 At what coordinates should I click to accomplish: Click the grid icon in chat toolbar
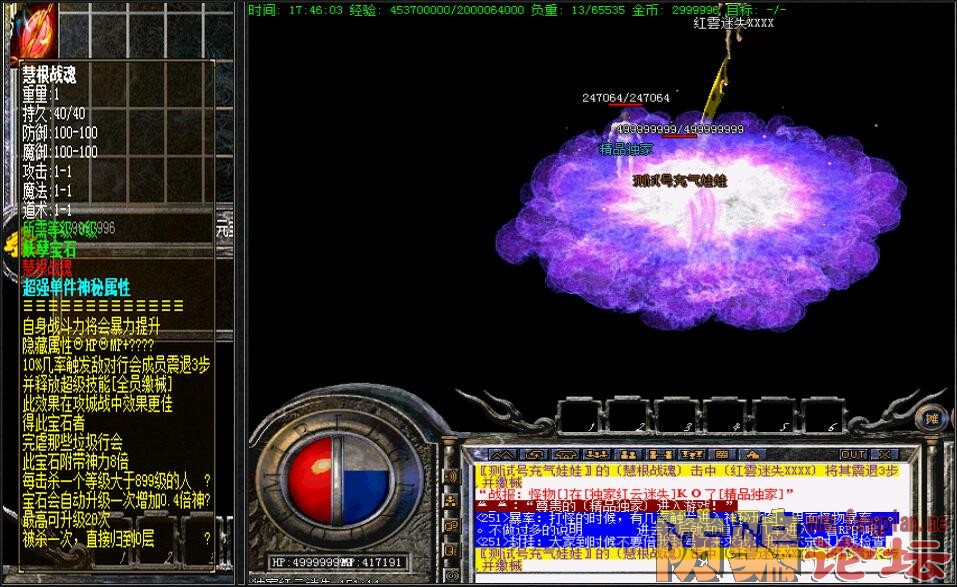(721, 455)
